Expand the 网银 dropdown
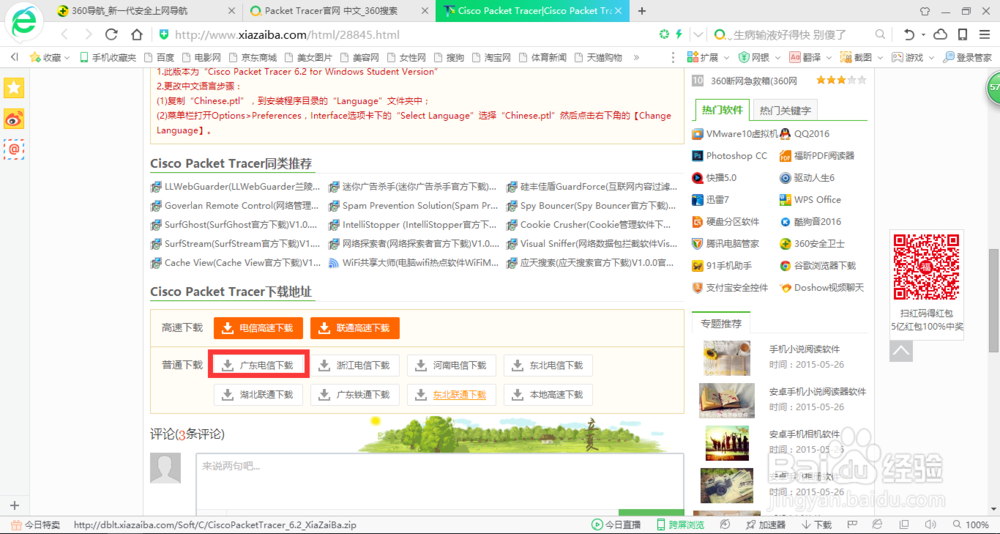 coord(777,57)
